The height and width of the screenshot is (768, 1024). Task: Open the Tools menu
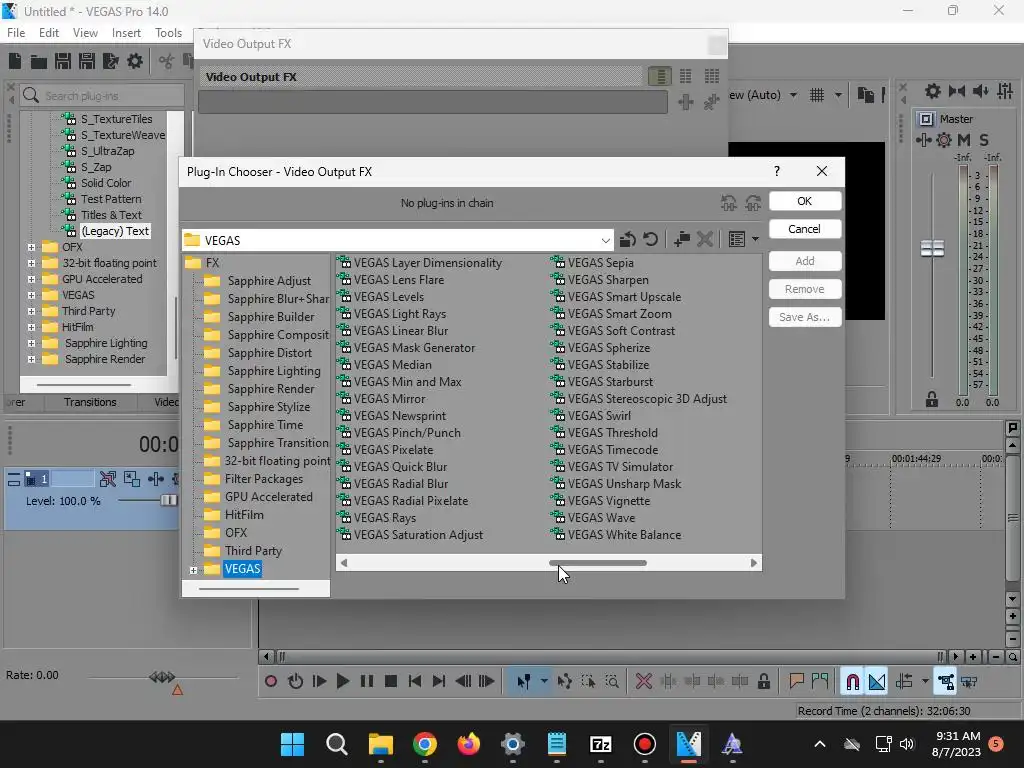click(x=168, y=33)
